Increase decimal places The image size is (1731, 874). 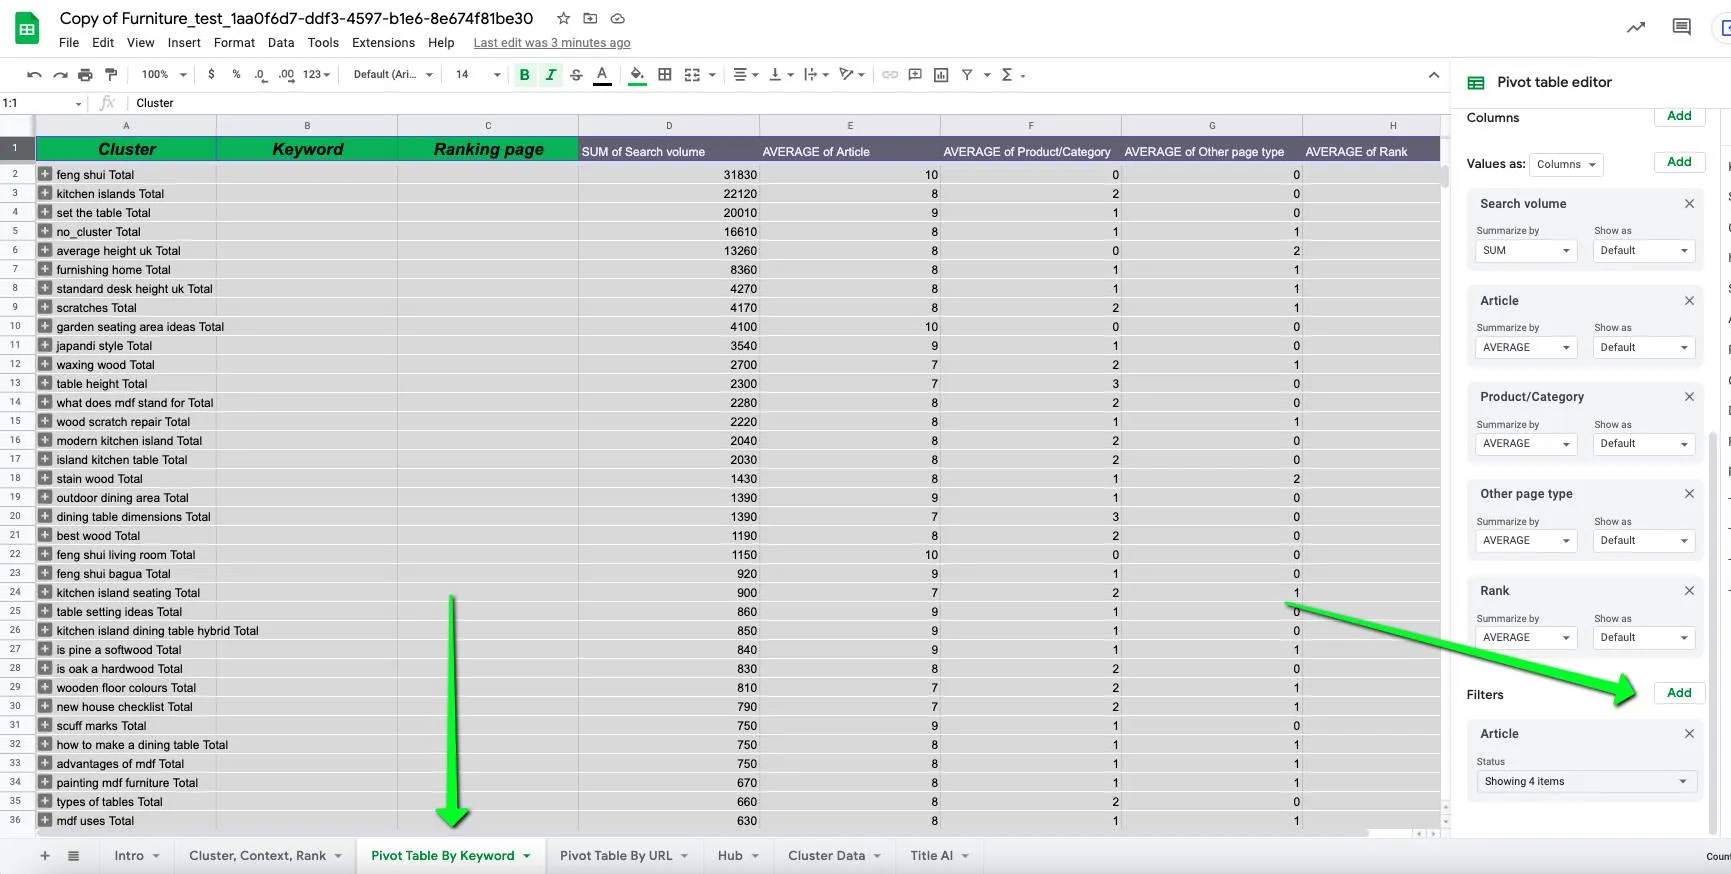coord(286,75)
